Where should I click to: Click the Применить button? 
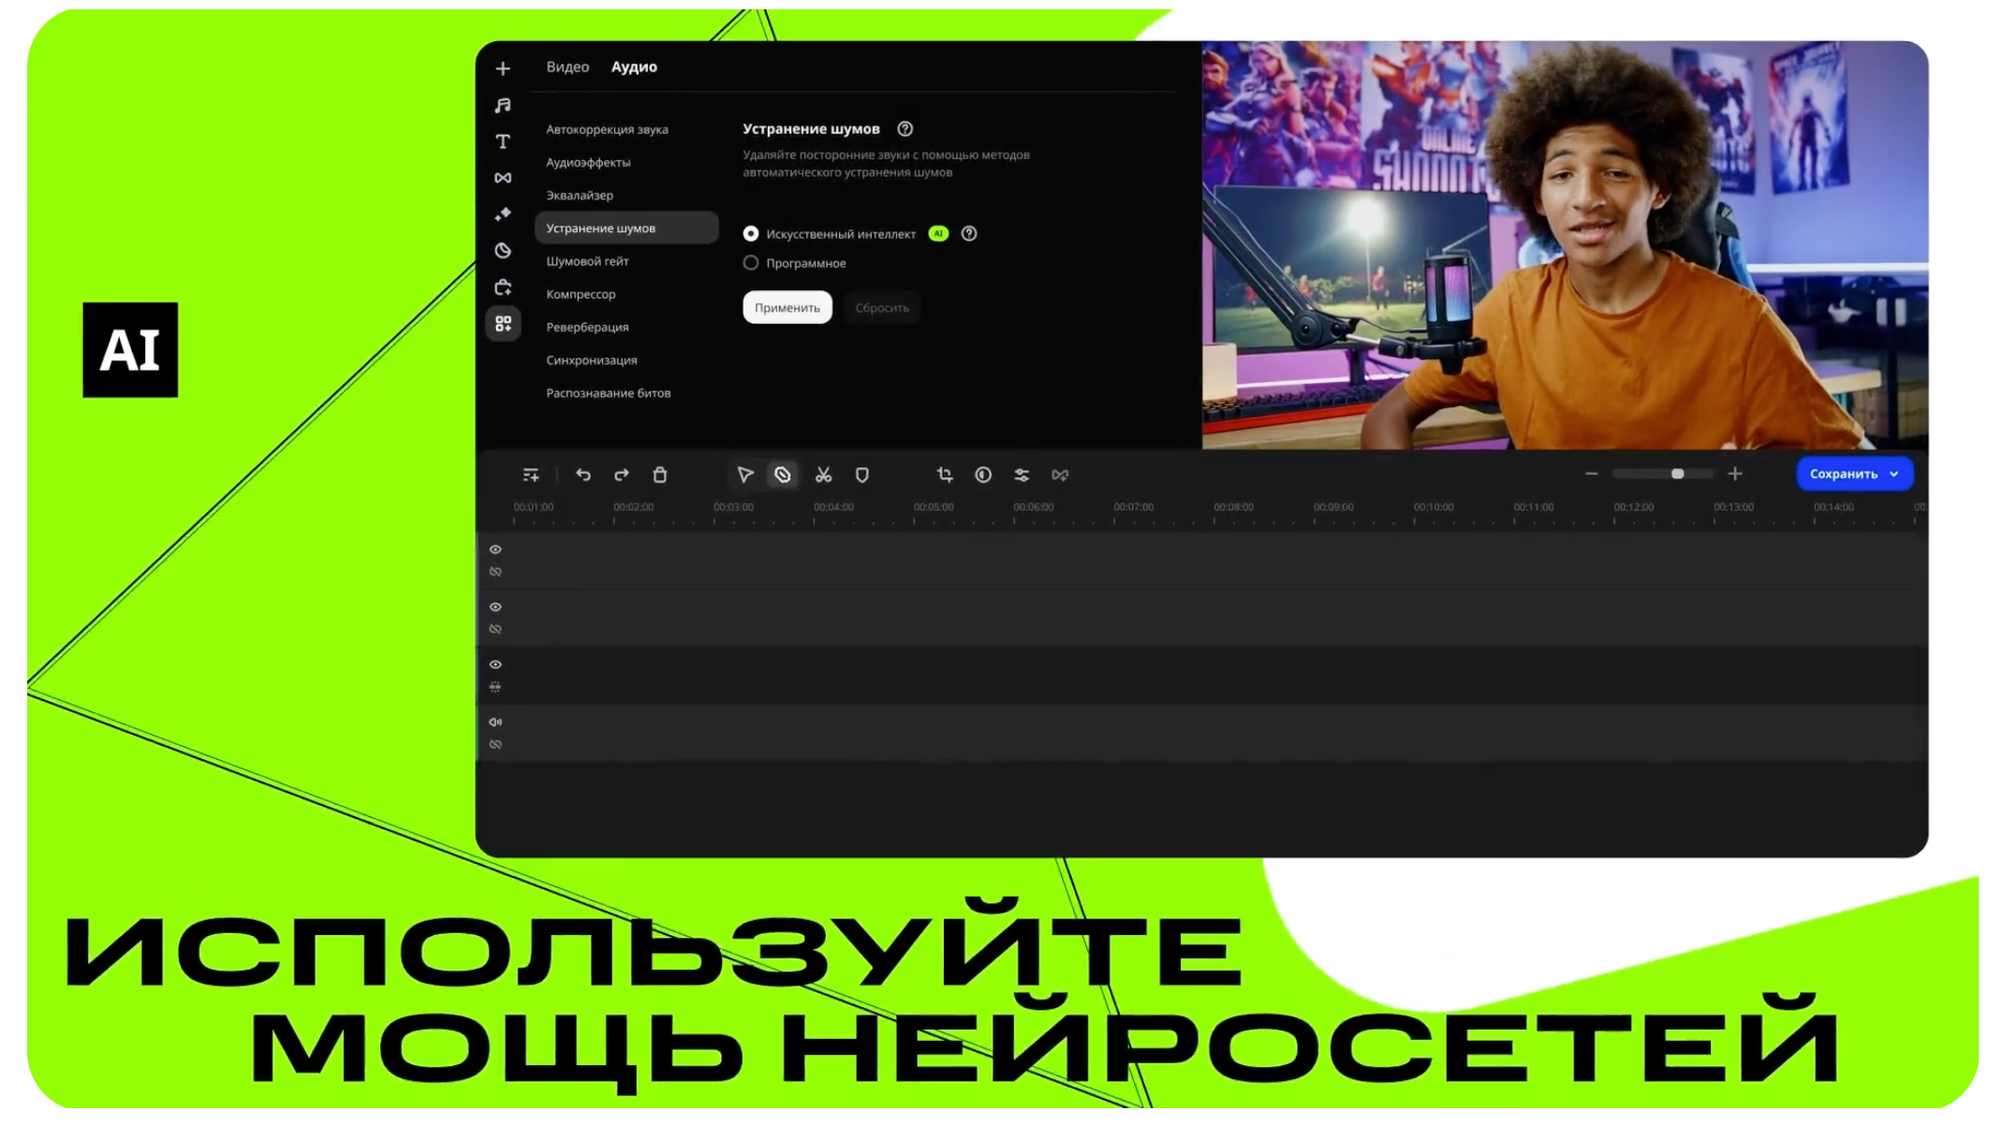[787, 308]
